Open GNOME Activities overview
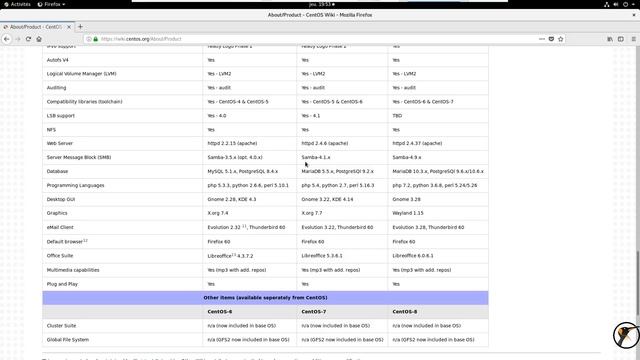Image resolution: width=640 pixels, height=360 pixels. (17, 4)
